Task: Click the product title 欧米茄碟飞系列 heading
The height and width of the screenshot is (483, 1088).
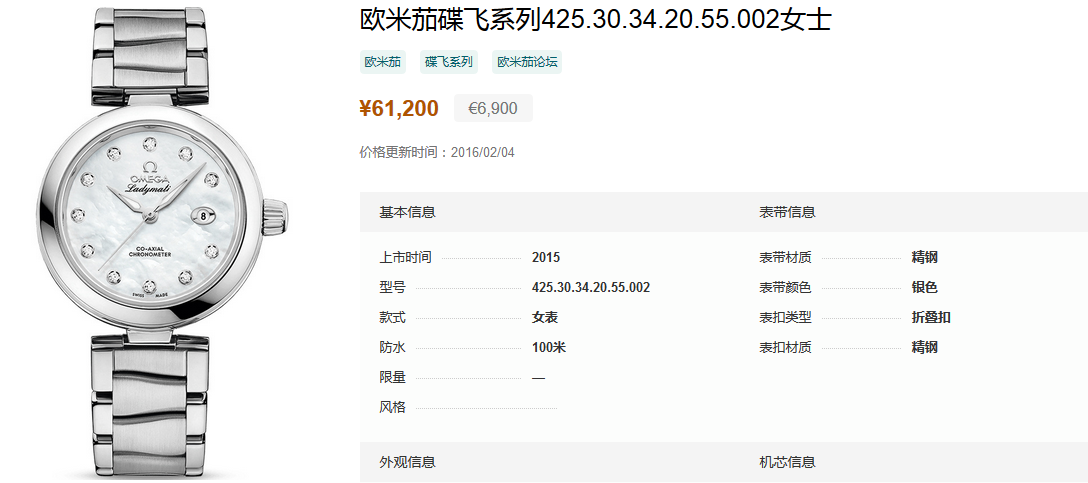Action: pyautogui.click(x=595, y=19)
